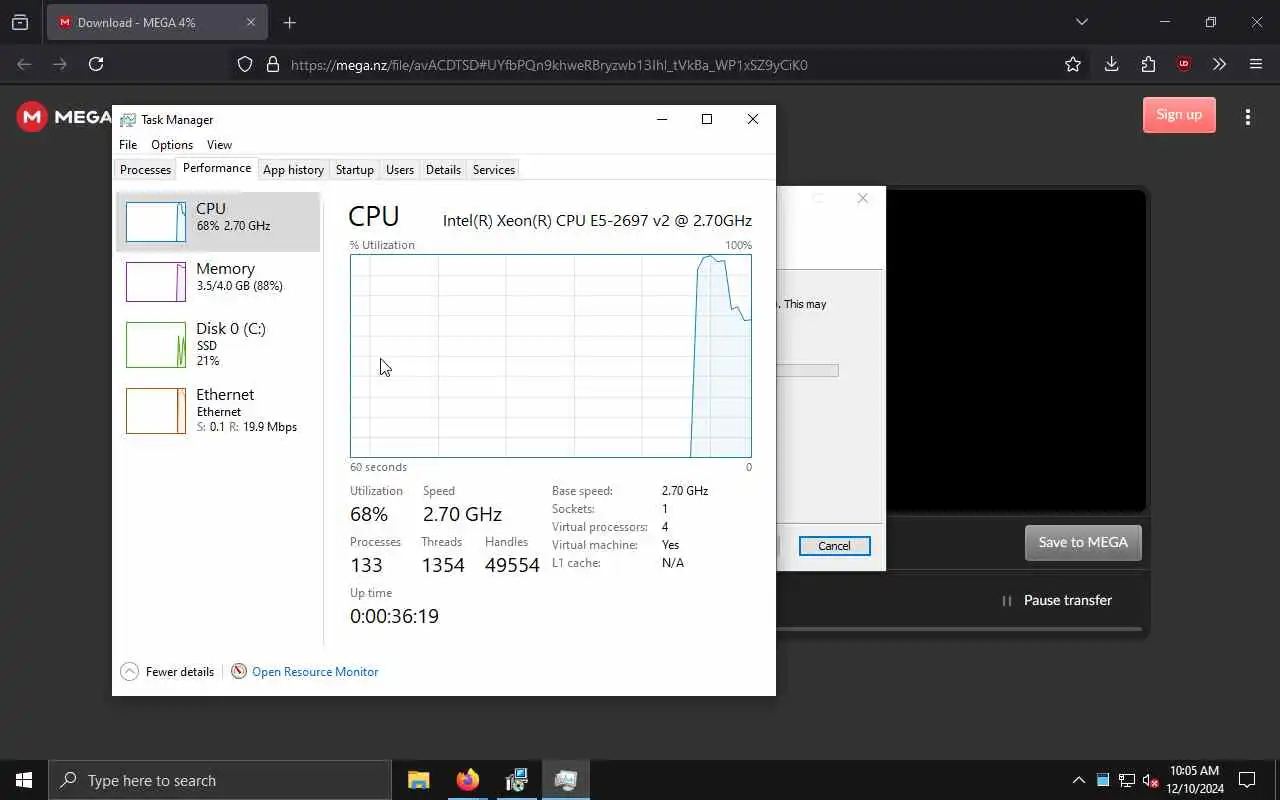1280x800 pixels.
Task: Click the Task Manager taskbar icon
Action: [566, 780]
